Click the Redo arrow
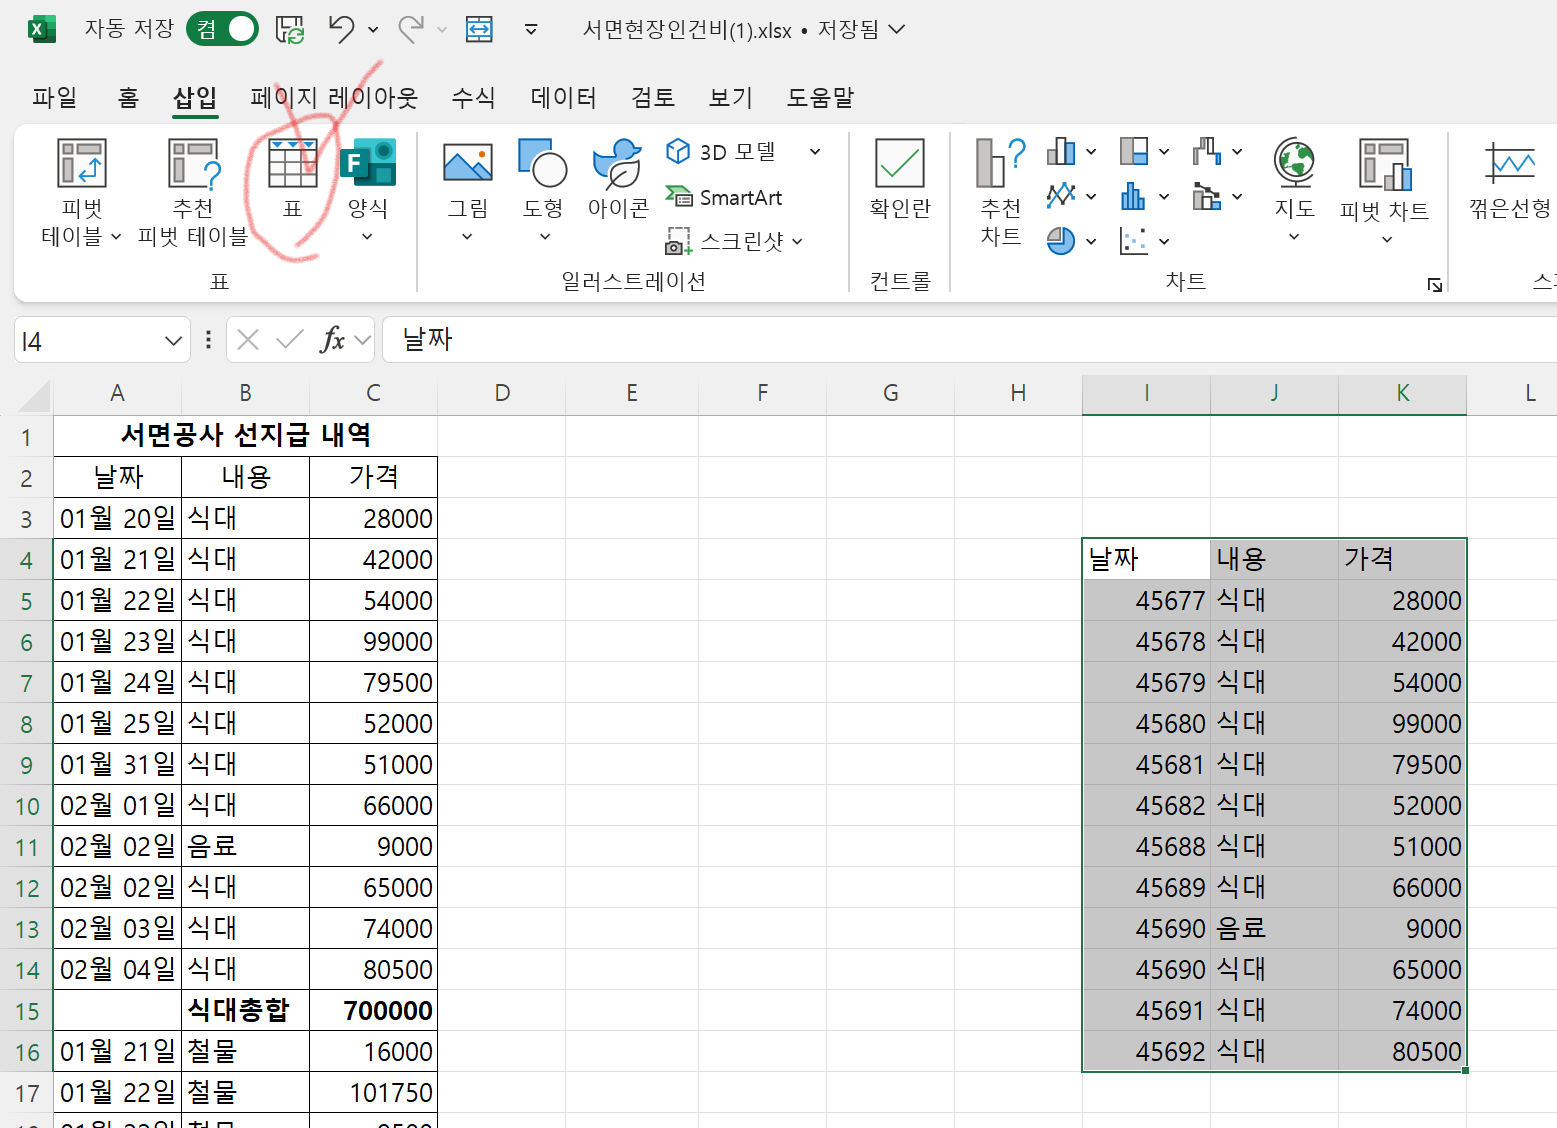This screenshot has width=1557, height=1128. (x=411, y=30)
